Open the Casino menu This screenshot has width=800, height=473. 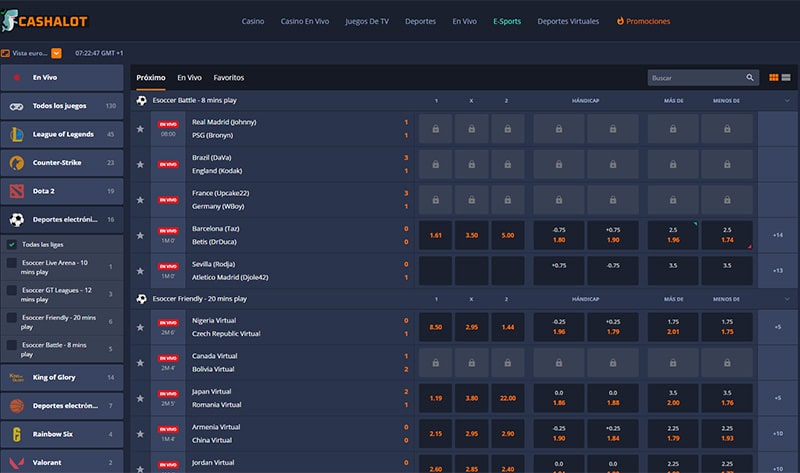click(x=253, y=21)
